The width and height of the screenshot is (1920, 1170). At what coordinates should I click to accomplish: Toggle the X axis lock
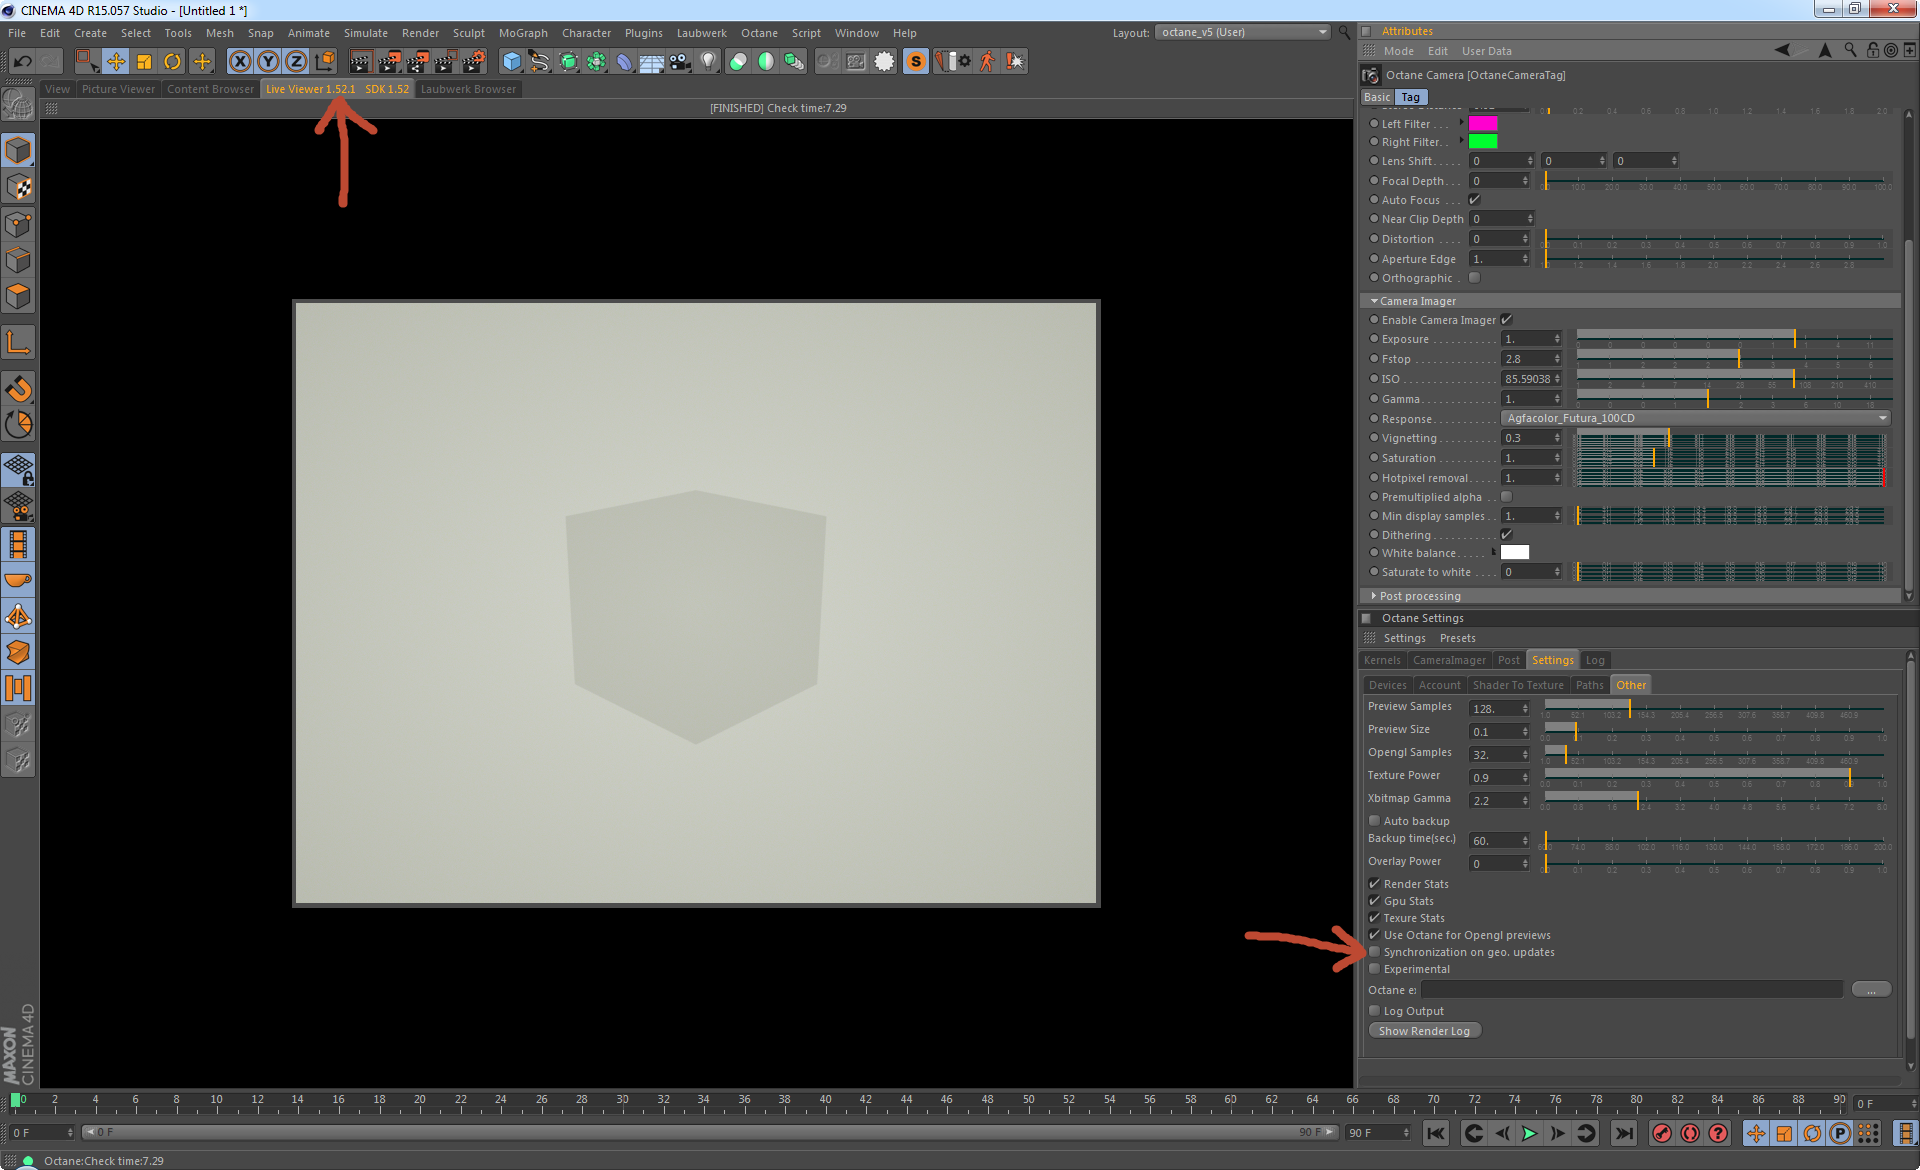pos(240,62)
